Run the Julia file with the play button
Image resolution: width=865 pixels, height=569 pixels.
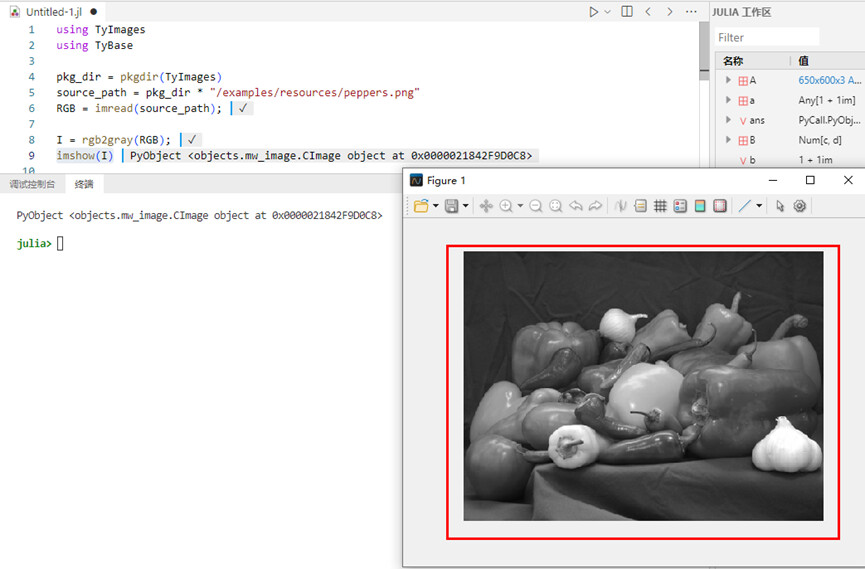593,12
